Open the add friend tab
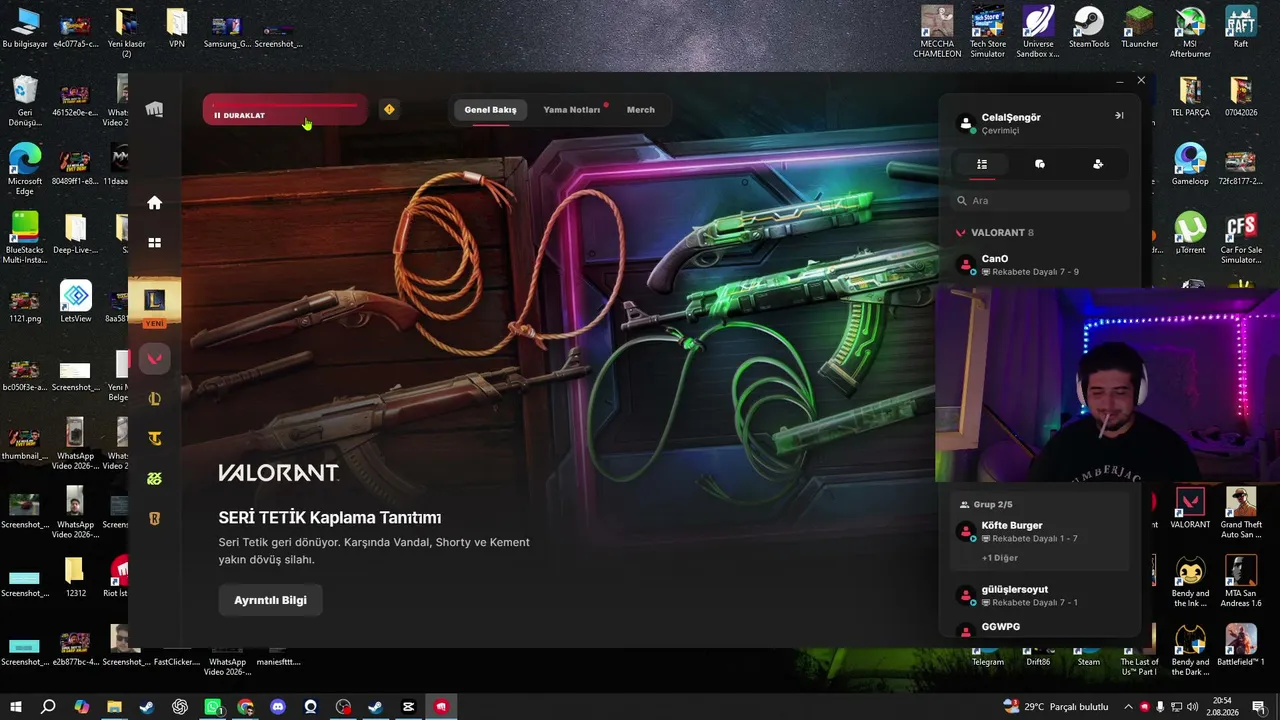This screenshot has width=1280, height=720. [x=1098, y=164]
